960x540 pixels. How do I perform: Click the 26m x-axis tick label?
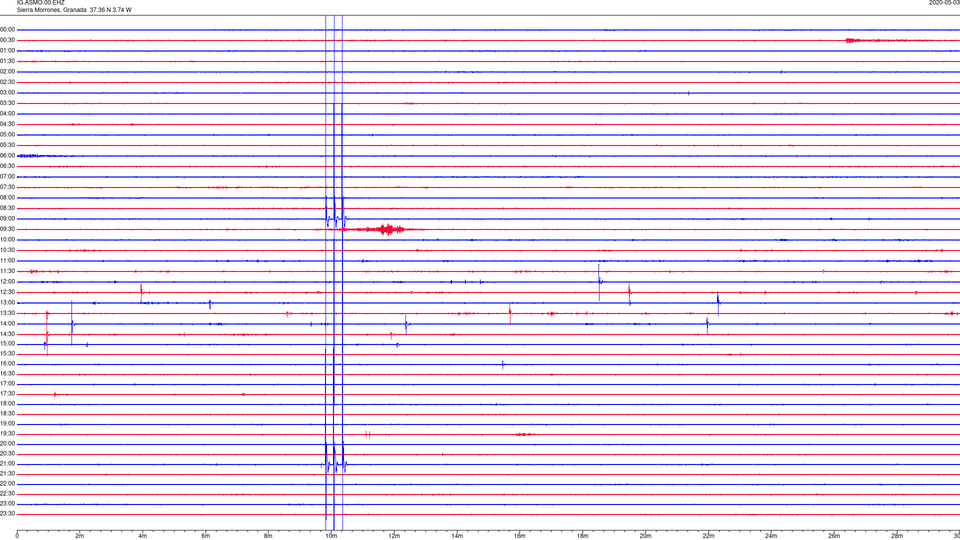(834, 536)
